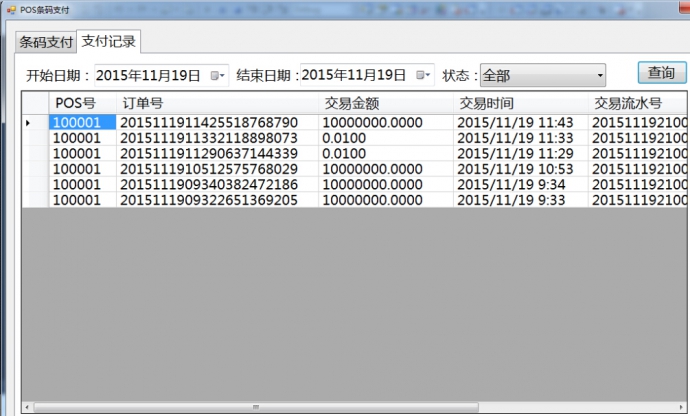The height and width of the screenshot is (416, 690).
Task: Expand the 状态 combo box showing 全部
Action: tap(543, 76)
